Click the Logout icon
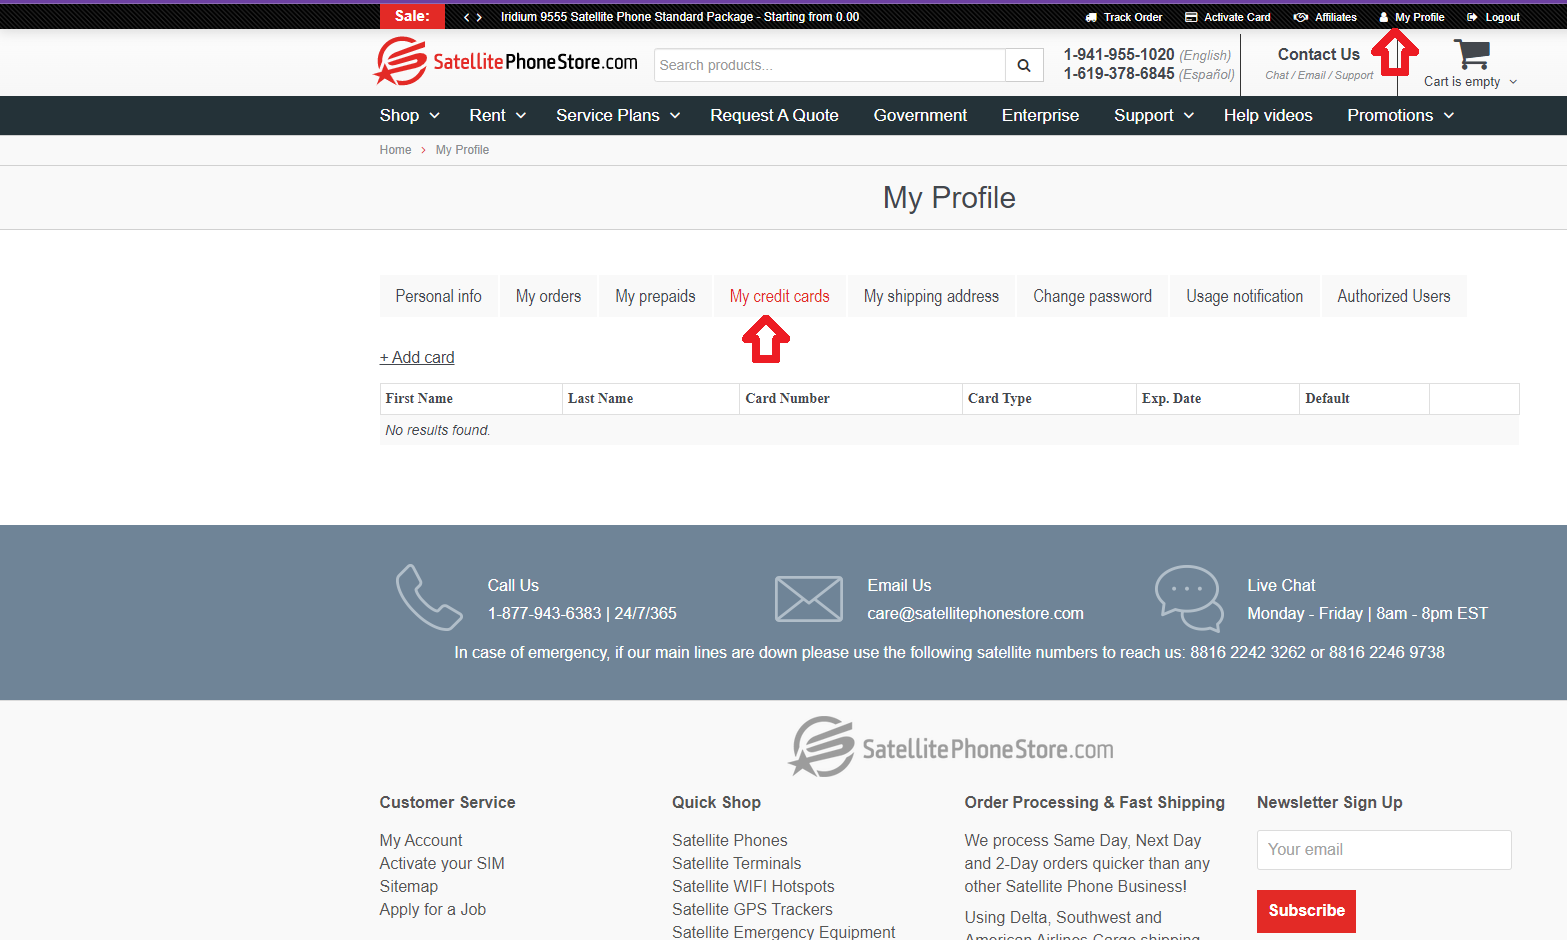The image size is (1567, 940). pos(1472,17)
